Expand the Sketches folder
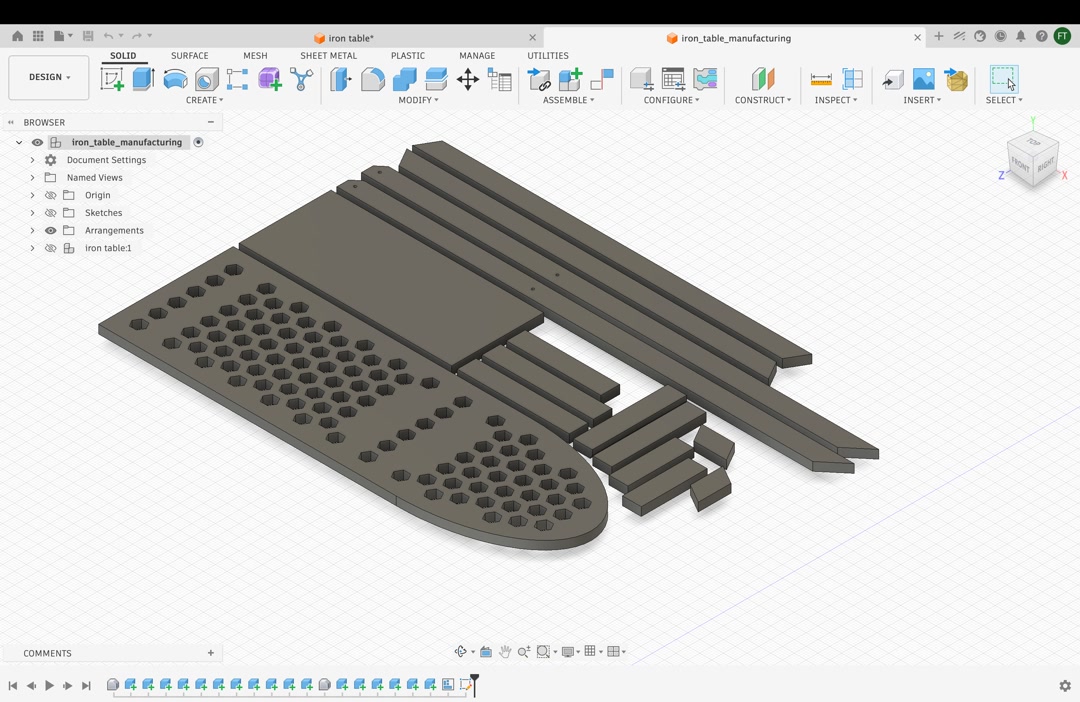The height and width of the screenshot is (702, 1080). click(x=32, y=213)
